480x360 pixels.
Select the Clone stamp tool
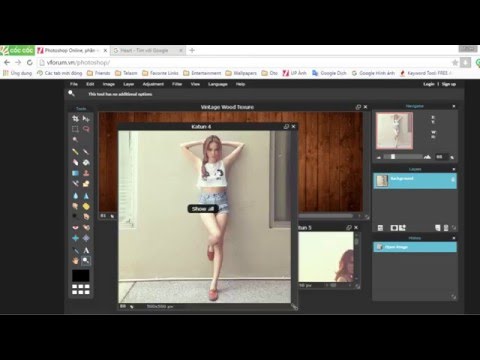[x=86, y=173]
